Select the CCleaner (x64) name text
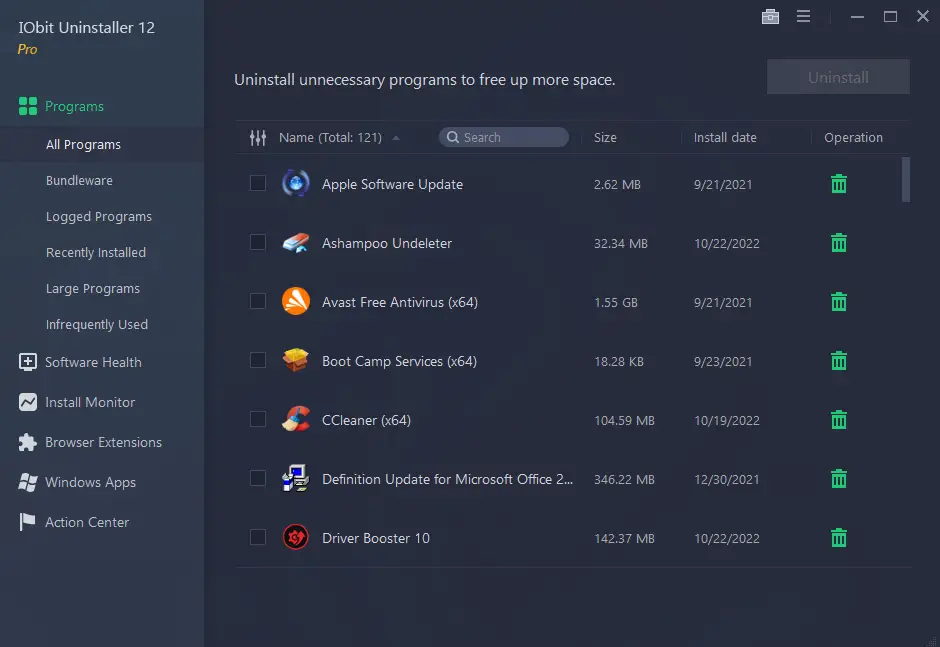 click(366, 420)
